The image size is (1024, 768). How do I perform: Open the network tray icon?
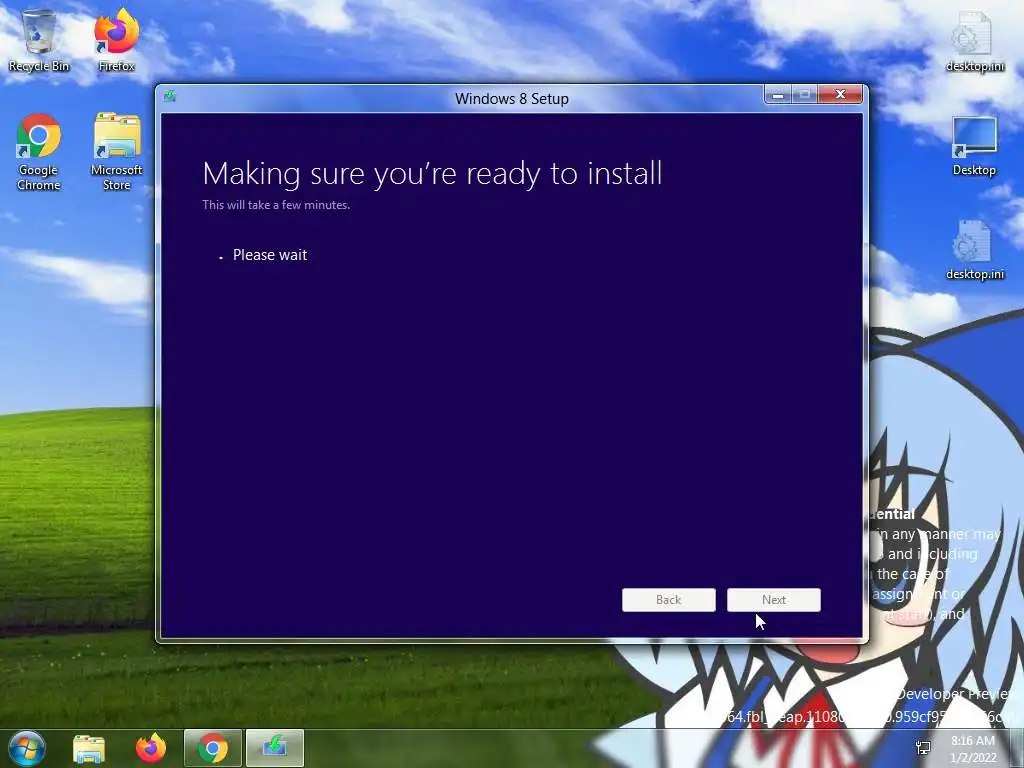click(923, 748)
